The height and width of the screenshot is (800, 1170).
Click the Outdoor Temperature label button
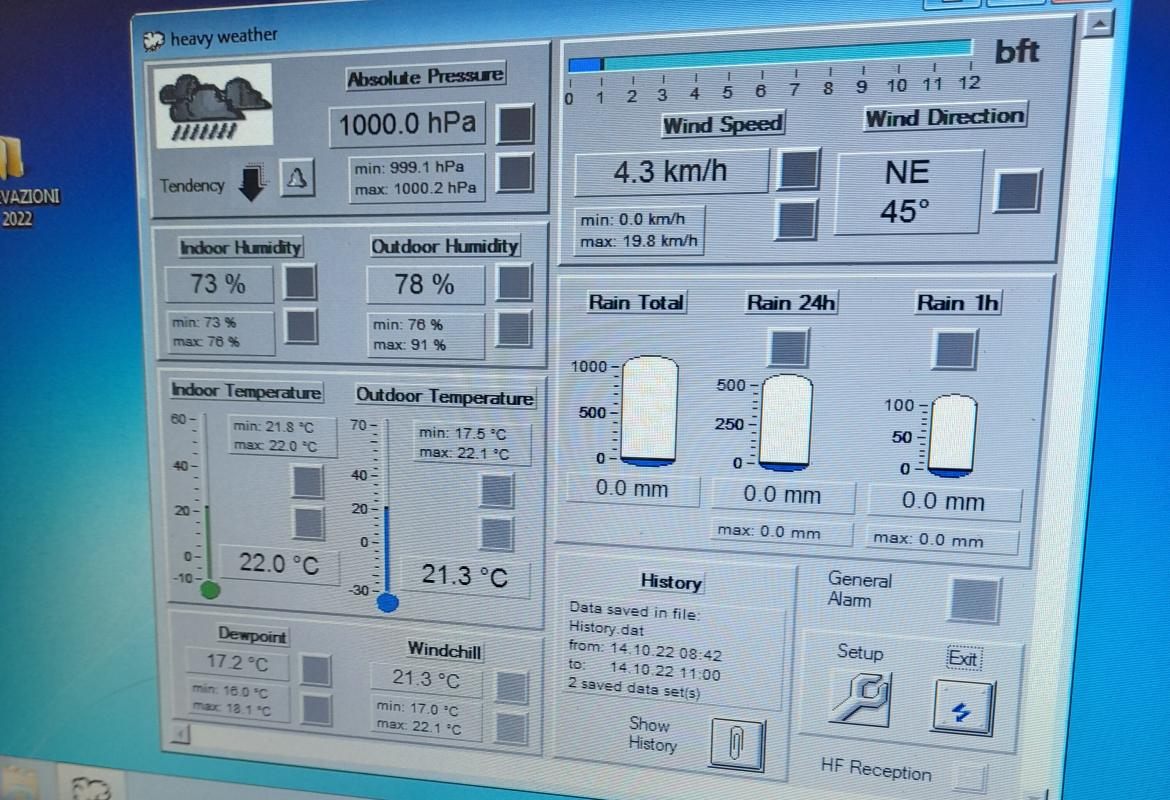click(445, 397)
